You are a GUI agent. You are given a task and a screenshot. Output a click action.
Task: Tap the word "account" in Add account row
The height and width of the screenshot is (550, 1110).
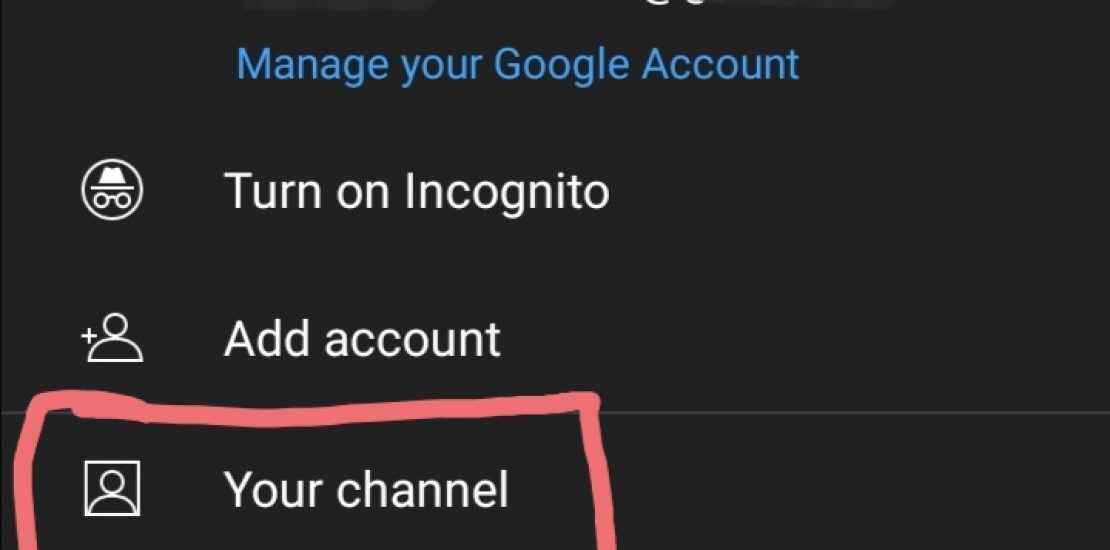point(412,340)
